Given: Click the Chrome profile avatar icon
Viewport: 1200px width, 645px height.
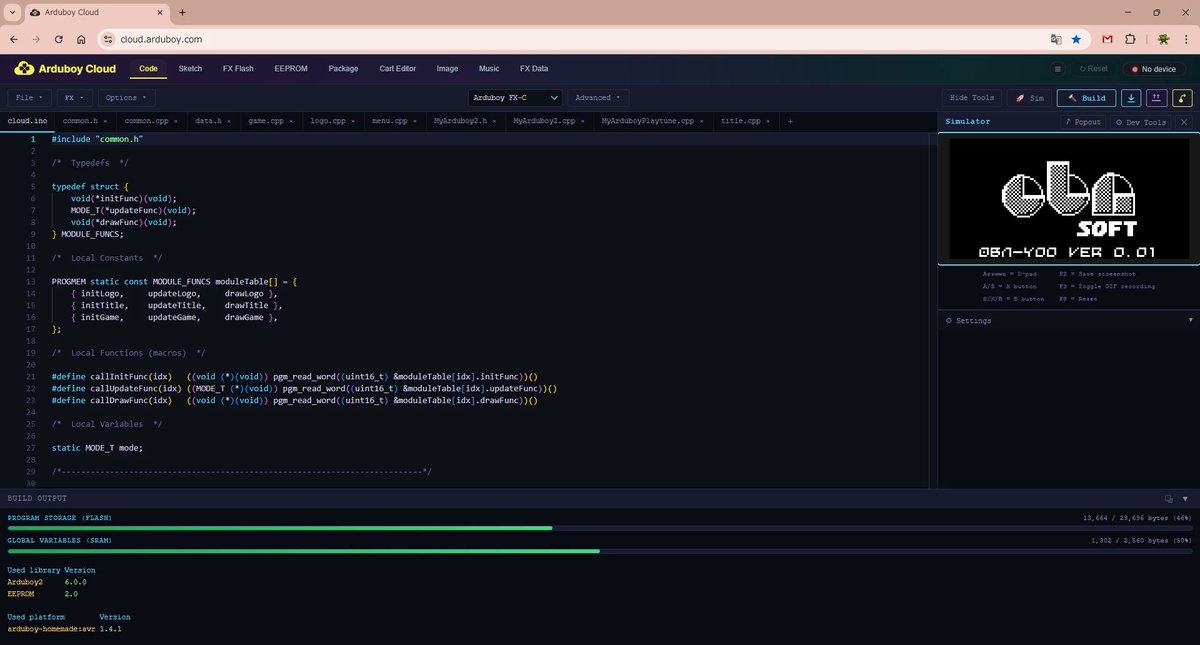Looking at the screenshot, I should point(1164,39).
